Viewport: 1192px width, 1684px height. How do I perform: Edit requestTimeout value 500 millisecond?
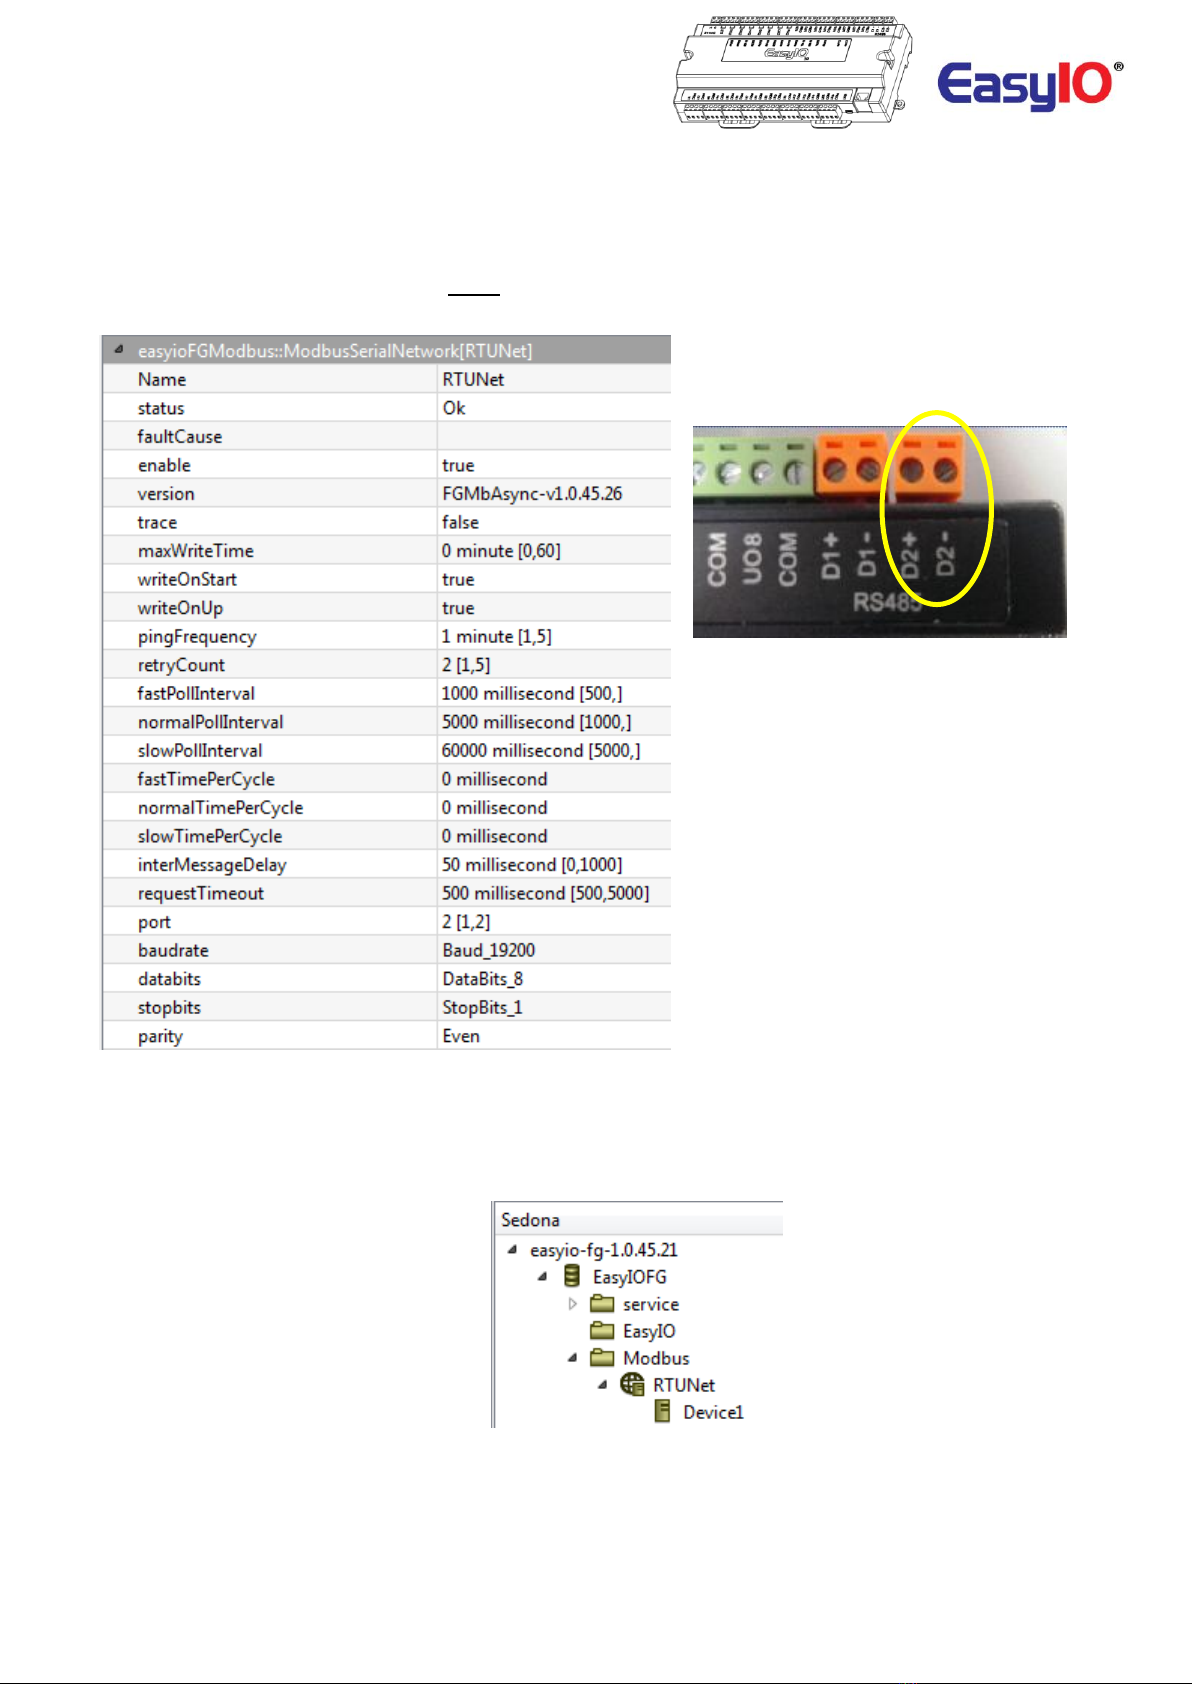(x=554, y=893)
